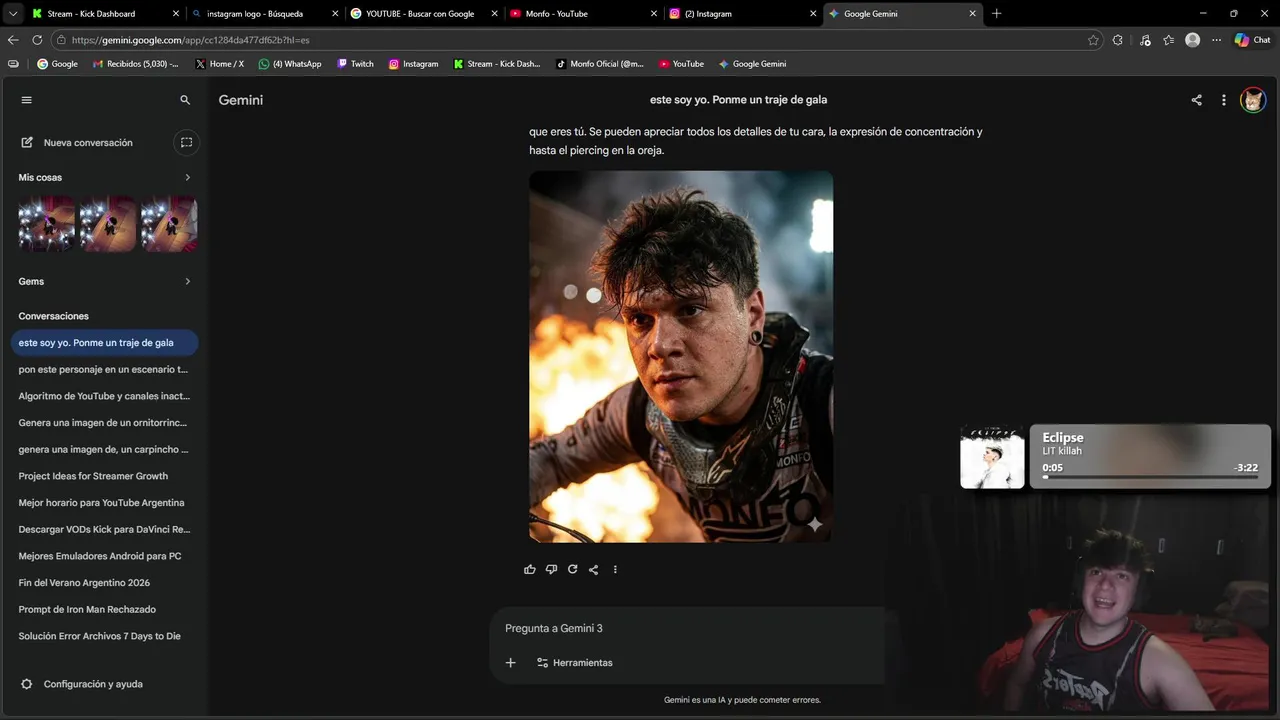Click the gemini.google.com address bar

click(x=570, y=40)
